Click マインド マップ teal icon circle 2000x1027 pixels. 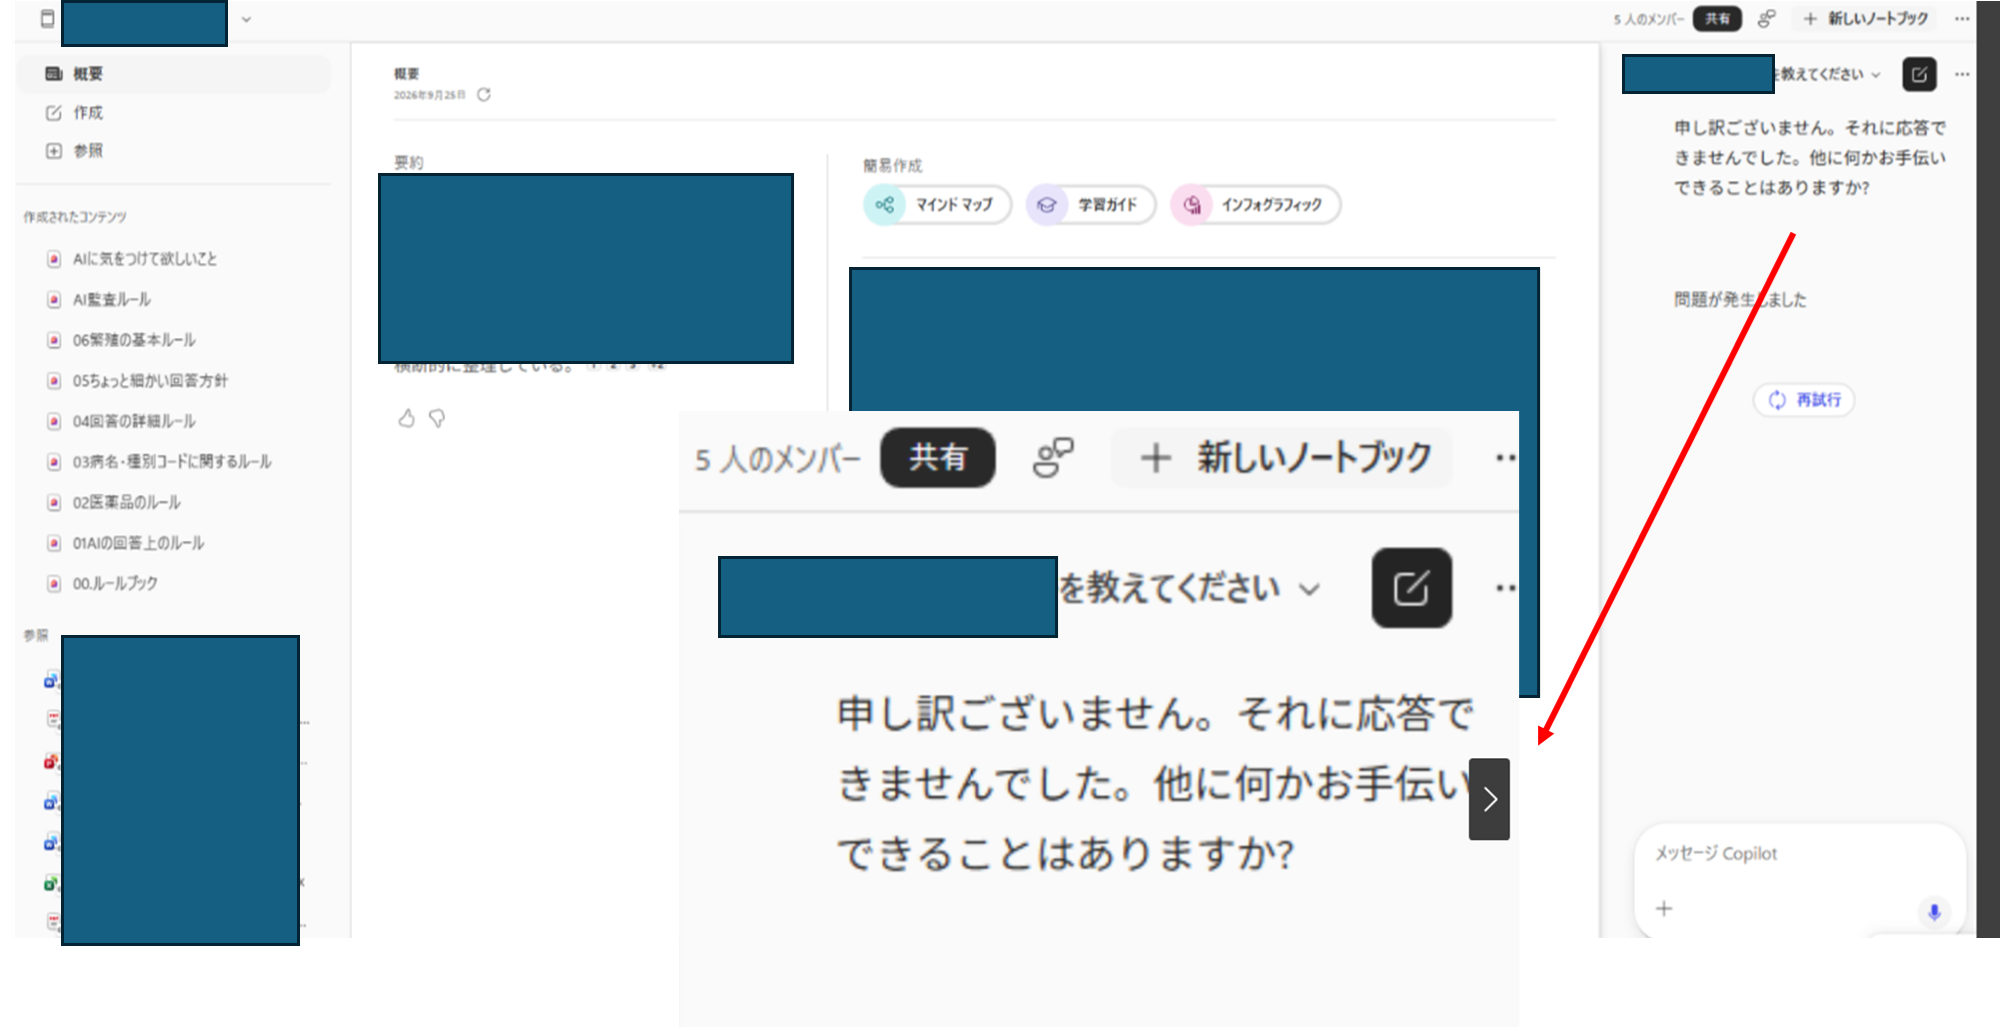(885, 205)
